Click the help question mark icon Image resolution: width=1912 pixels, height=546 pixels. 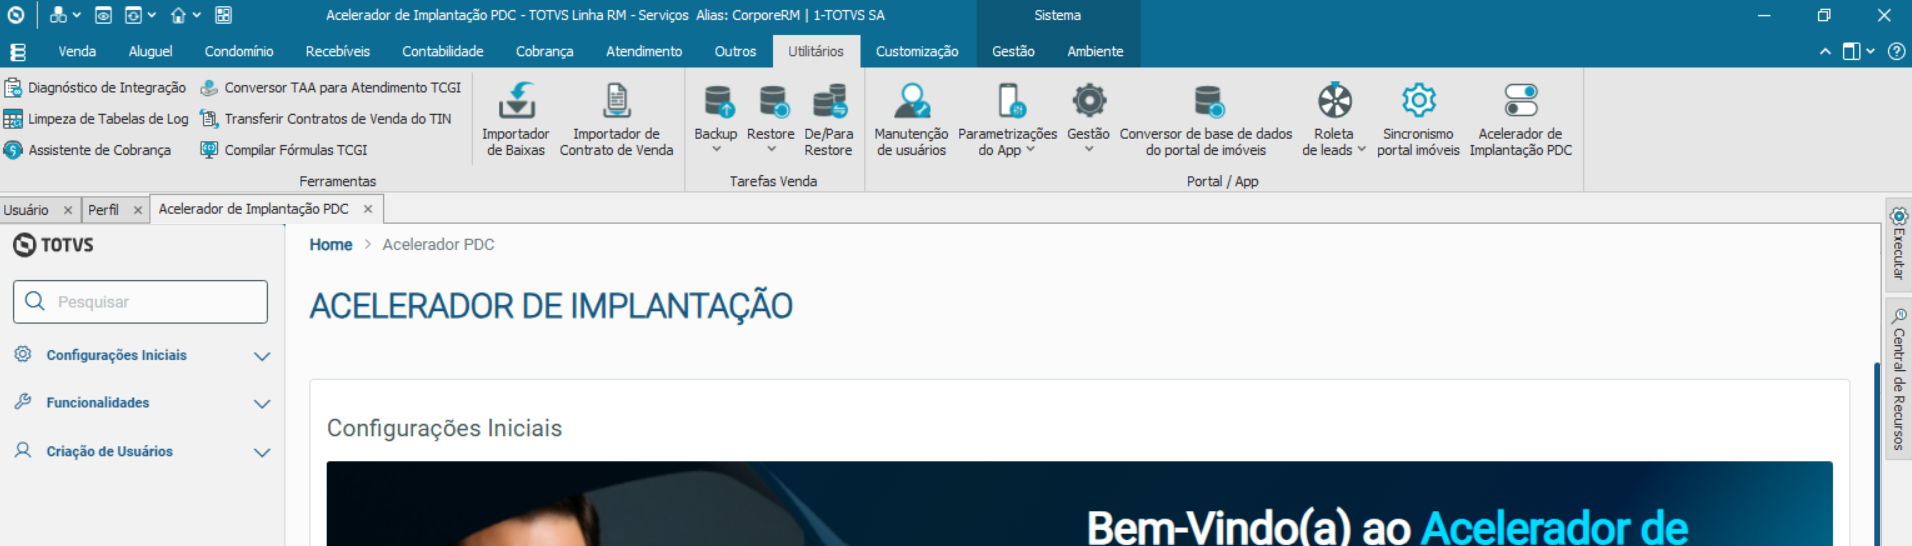click(1896, 51)
